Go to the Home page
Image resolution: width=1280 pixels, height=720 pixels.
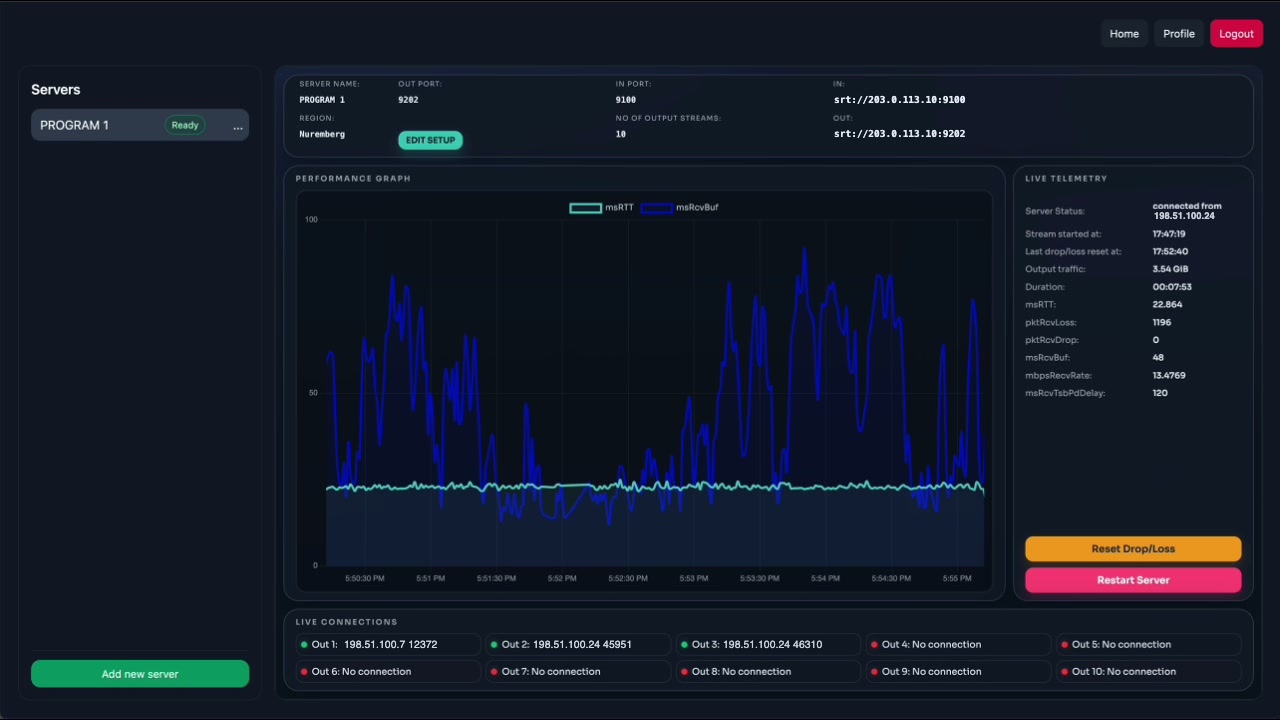point(1124,33)
